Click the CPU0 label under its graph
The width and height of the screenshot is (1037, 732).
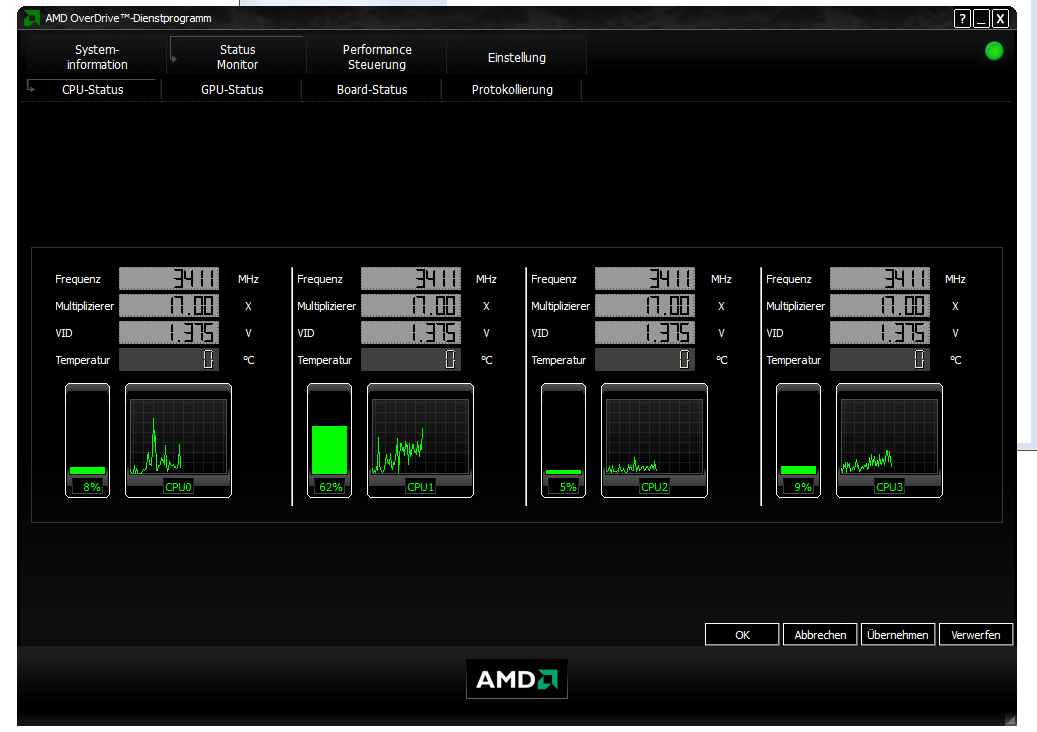pos(179,487)
